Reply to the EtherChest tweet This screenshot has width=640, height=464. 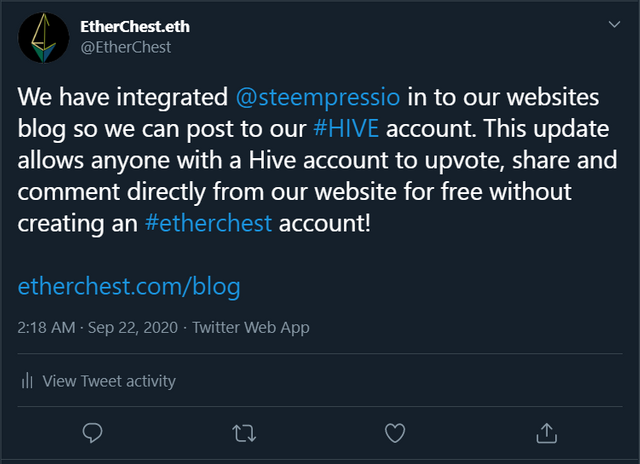93,432
